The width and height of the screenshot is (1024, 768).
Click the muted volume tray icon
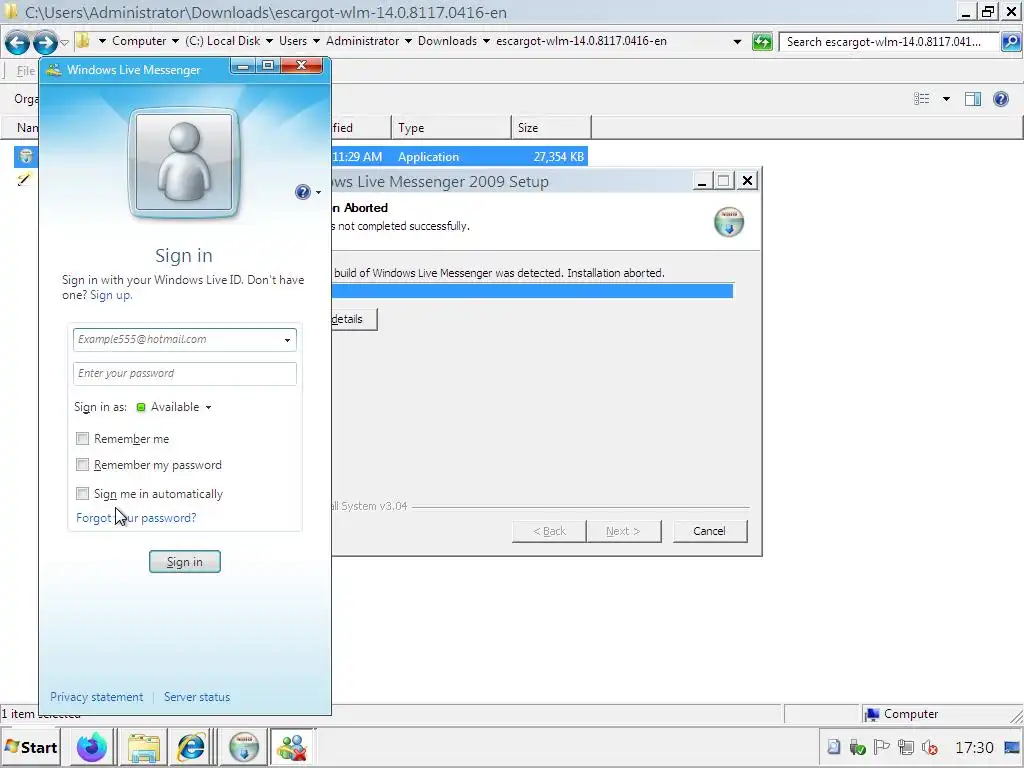click(929, 747)
